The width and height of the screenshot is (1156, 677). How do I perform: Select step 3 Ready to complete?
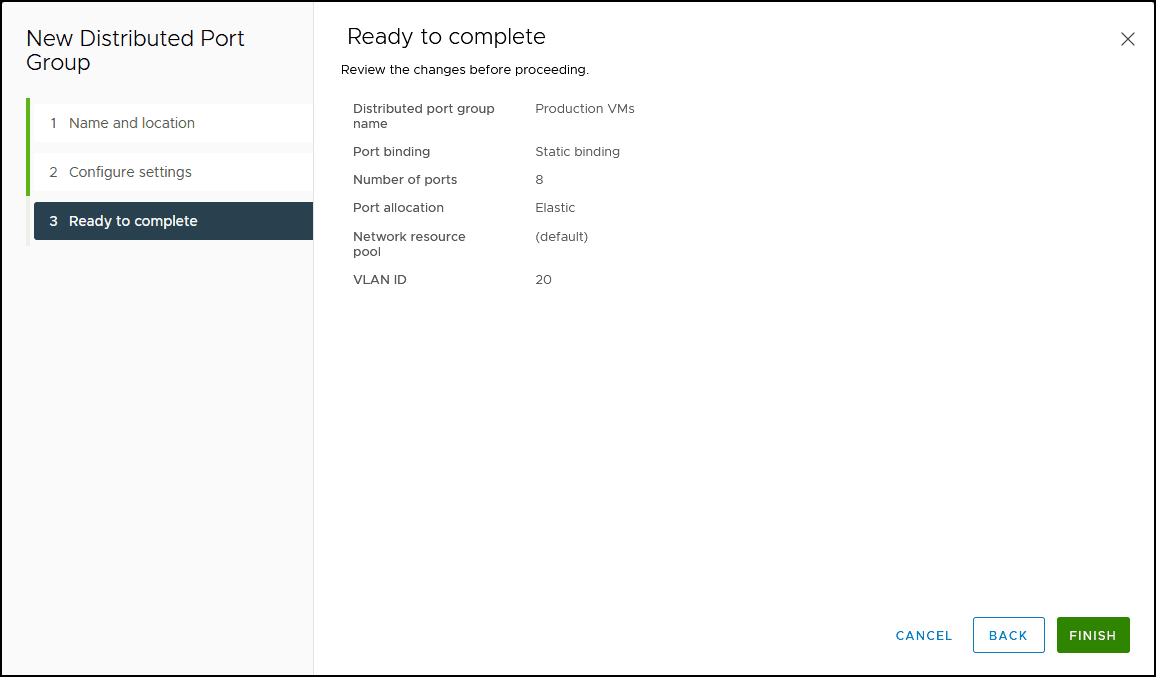(x=173, y=221)
